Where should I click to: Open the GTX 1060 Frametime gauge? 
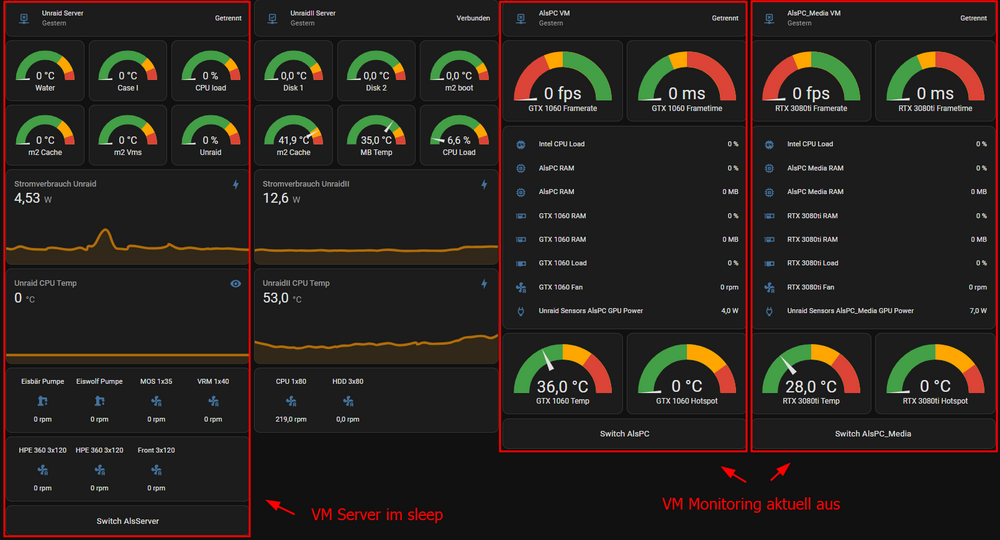[x=686, y=81]
